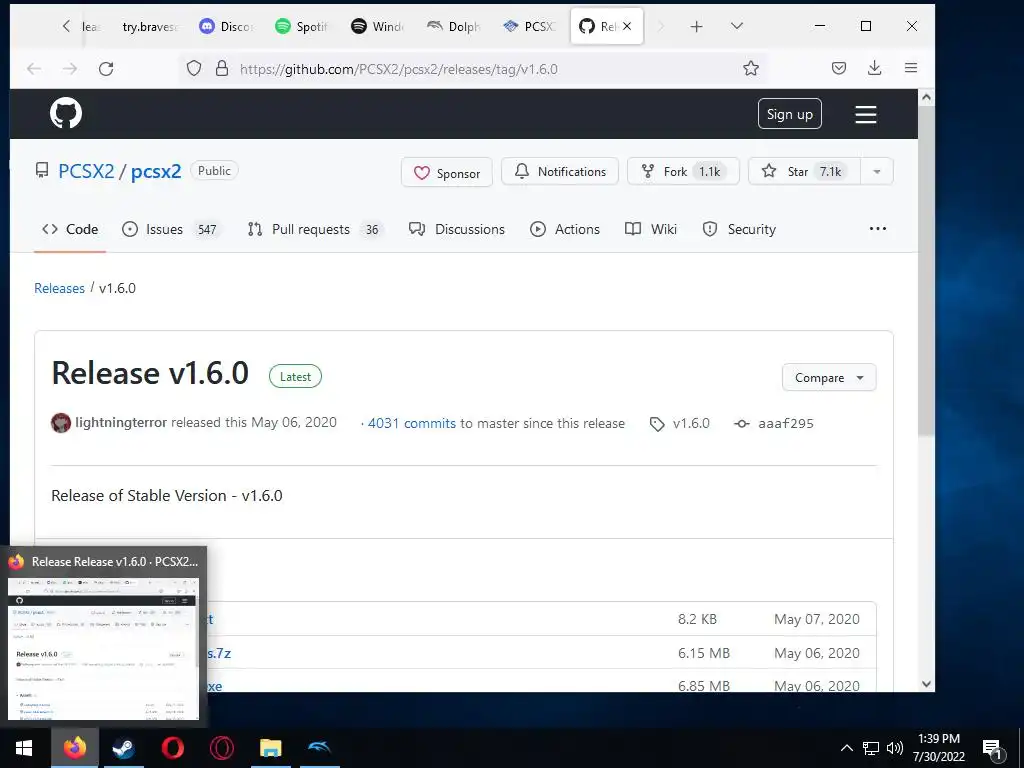Image resolution: width=1024 pixels, height=768 pixels.
Task: Open Steam from the taskbar
Action: point(123,748)
